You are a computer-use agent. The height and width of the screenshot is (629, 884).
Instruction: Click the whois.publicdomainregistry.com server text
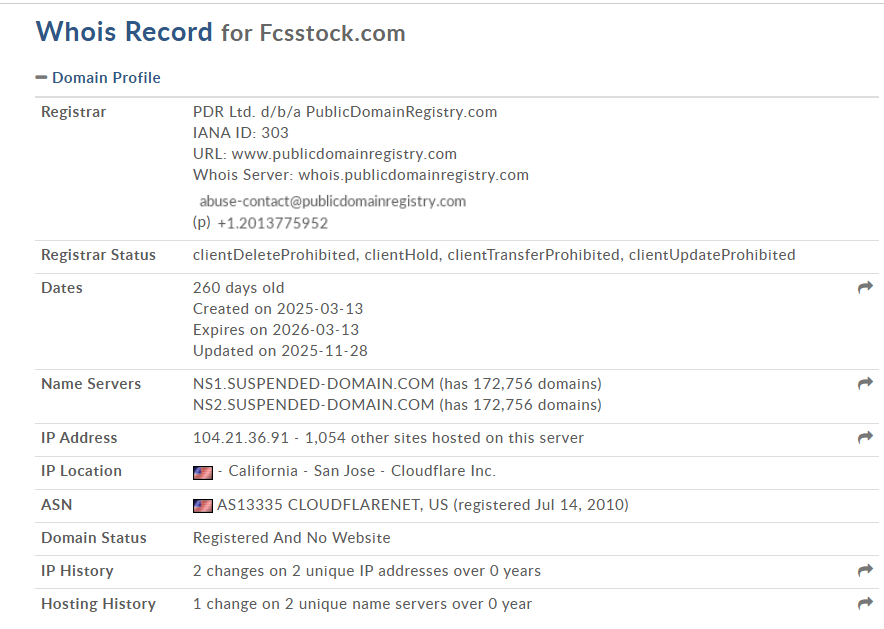(413, 175)
